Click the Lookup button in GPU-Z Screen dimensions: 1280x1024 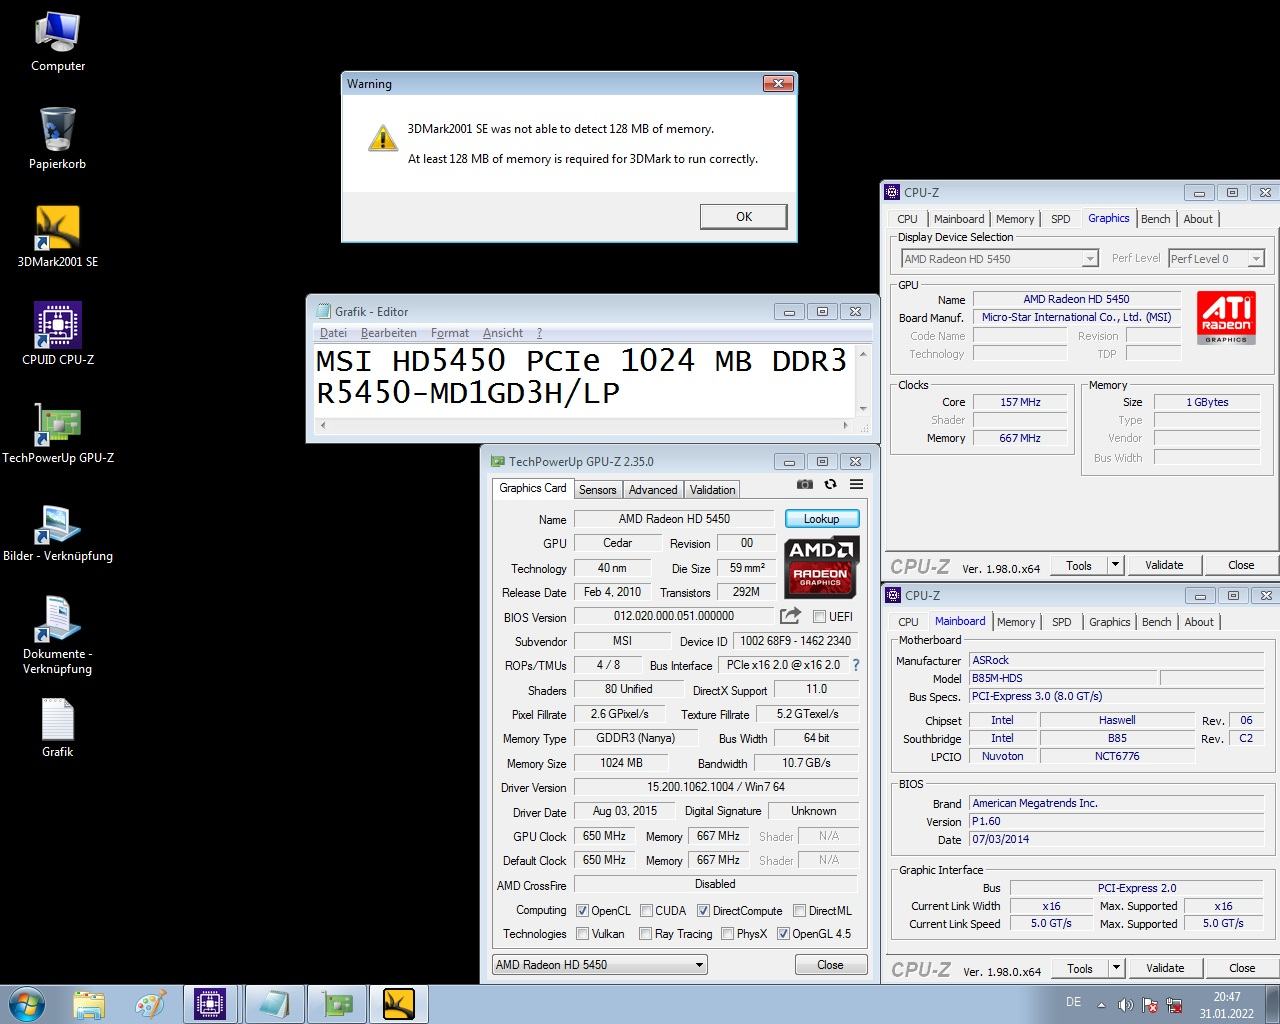click(x=821, y=519)
